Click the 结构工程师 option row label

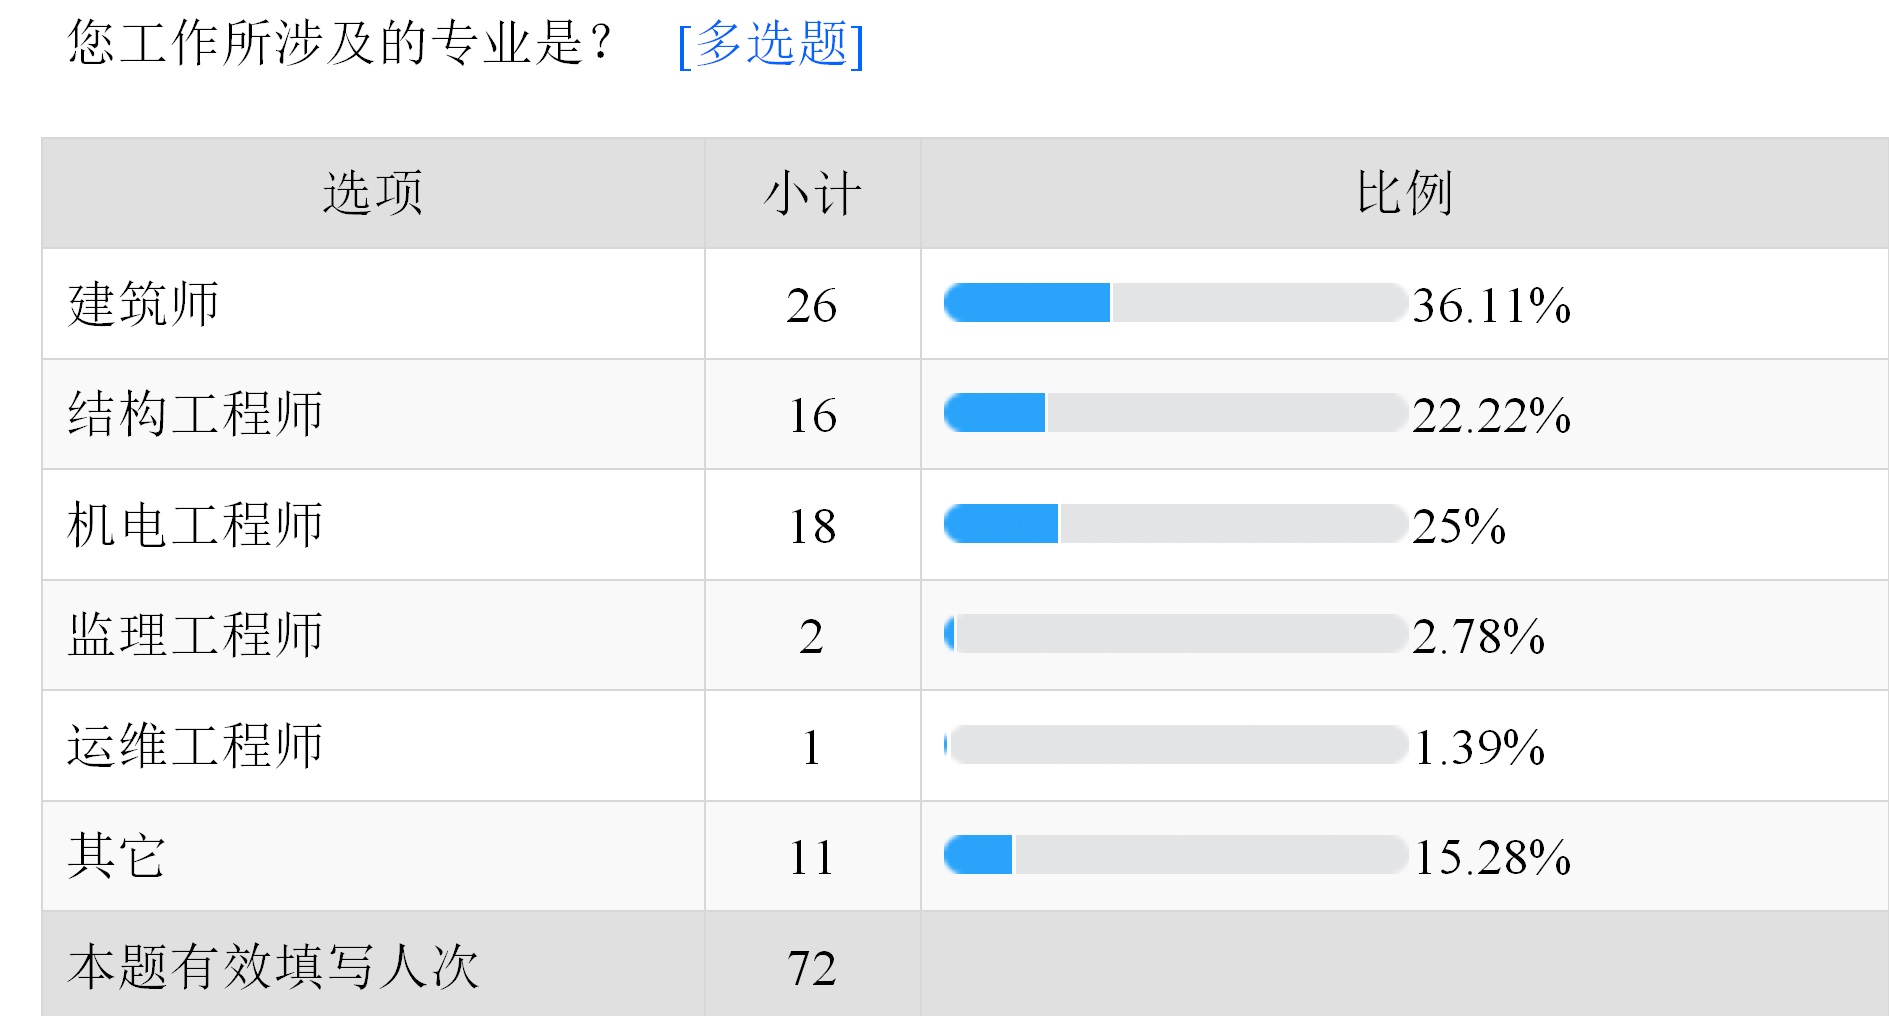click(x=195, y=414)
